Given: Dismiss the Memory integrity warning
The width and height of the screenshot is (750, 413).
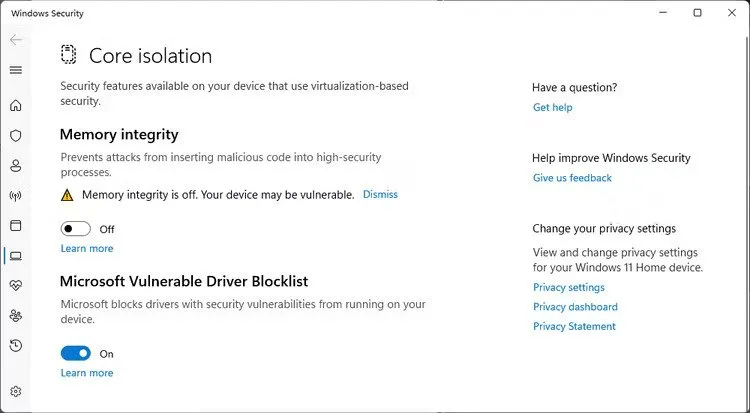Looking at the screenshot, I should click(380, 194).
